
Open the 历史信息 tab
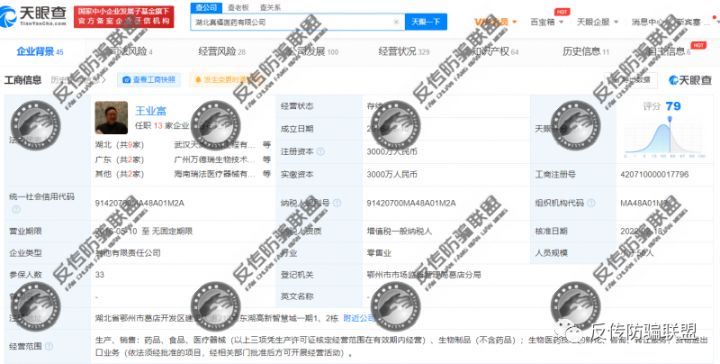pos(585,52)
